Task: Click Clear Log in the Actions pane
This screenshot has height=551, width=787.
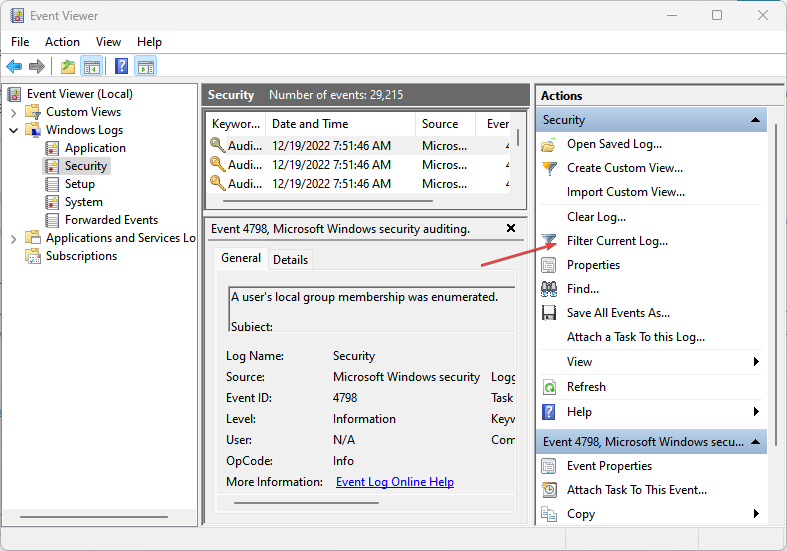Action: point(596,217)
